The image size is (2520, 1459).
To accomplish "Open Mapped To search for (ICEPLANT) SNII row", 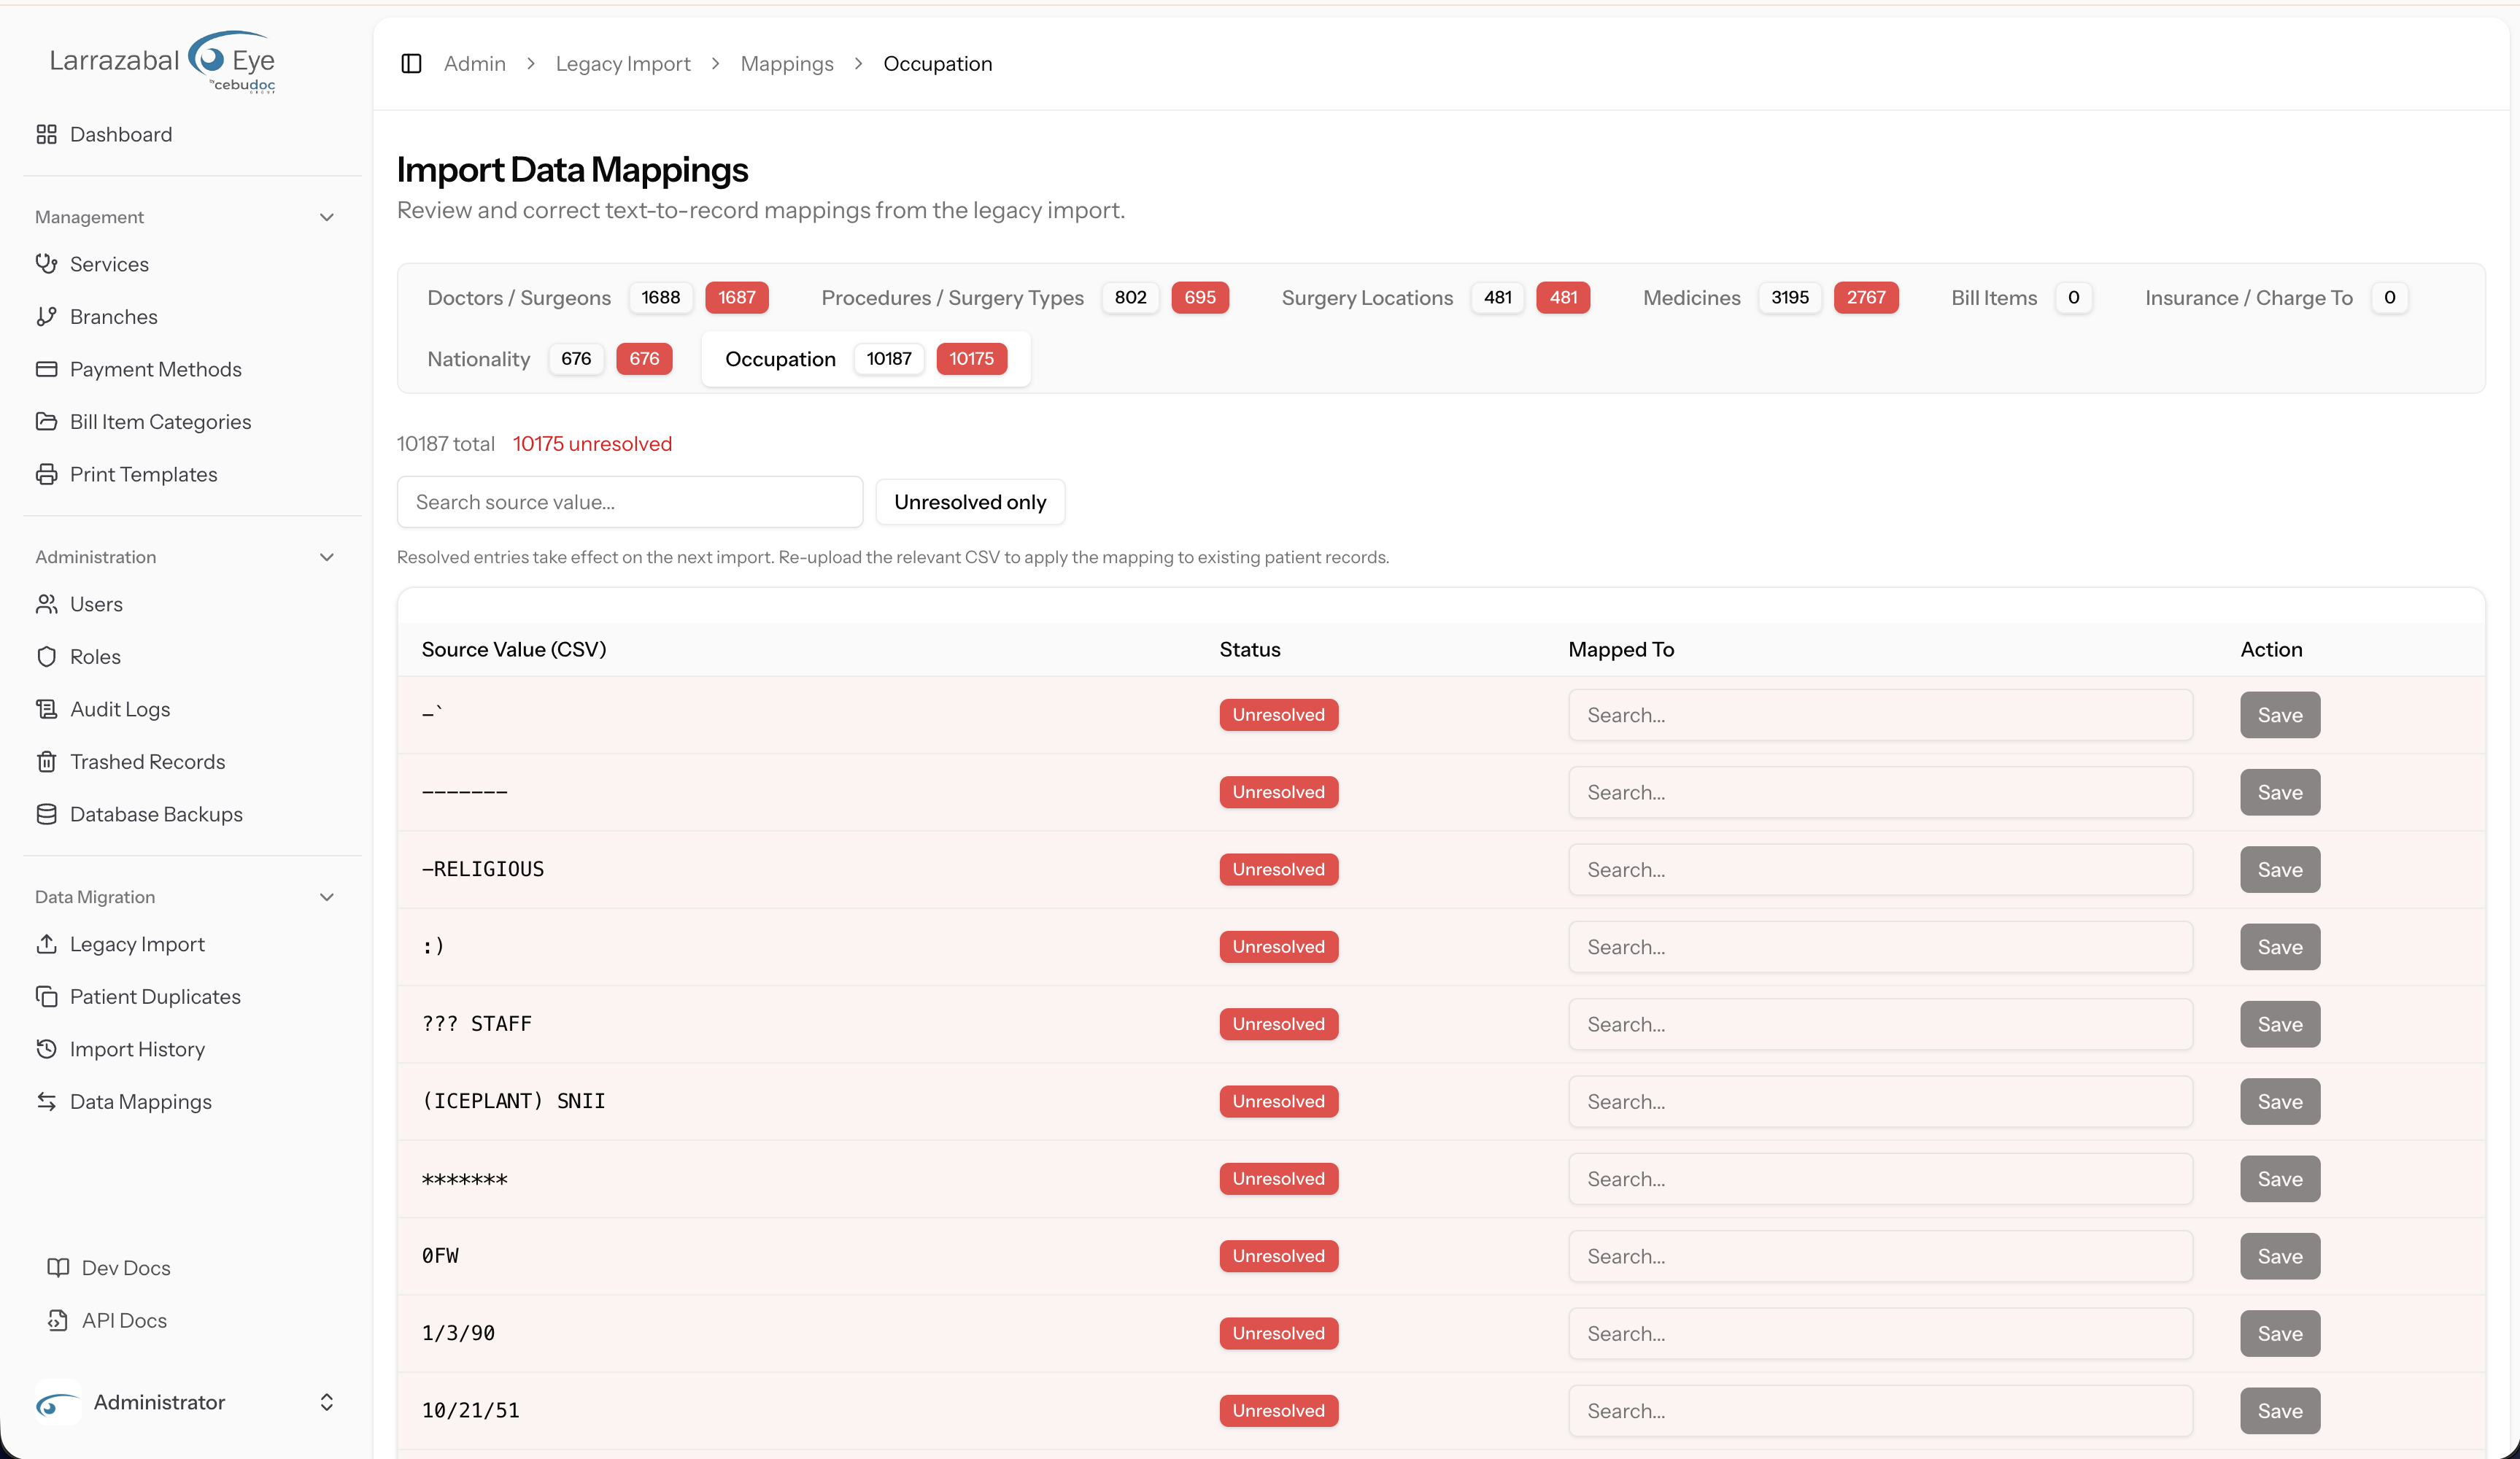I will click(x=1880, y=1102).
